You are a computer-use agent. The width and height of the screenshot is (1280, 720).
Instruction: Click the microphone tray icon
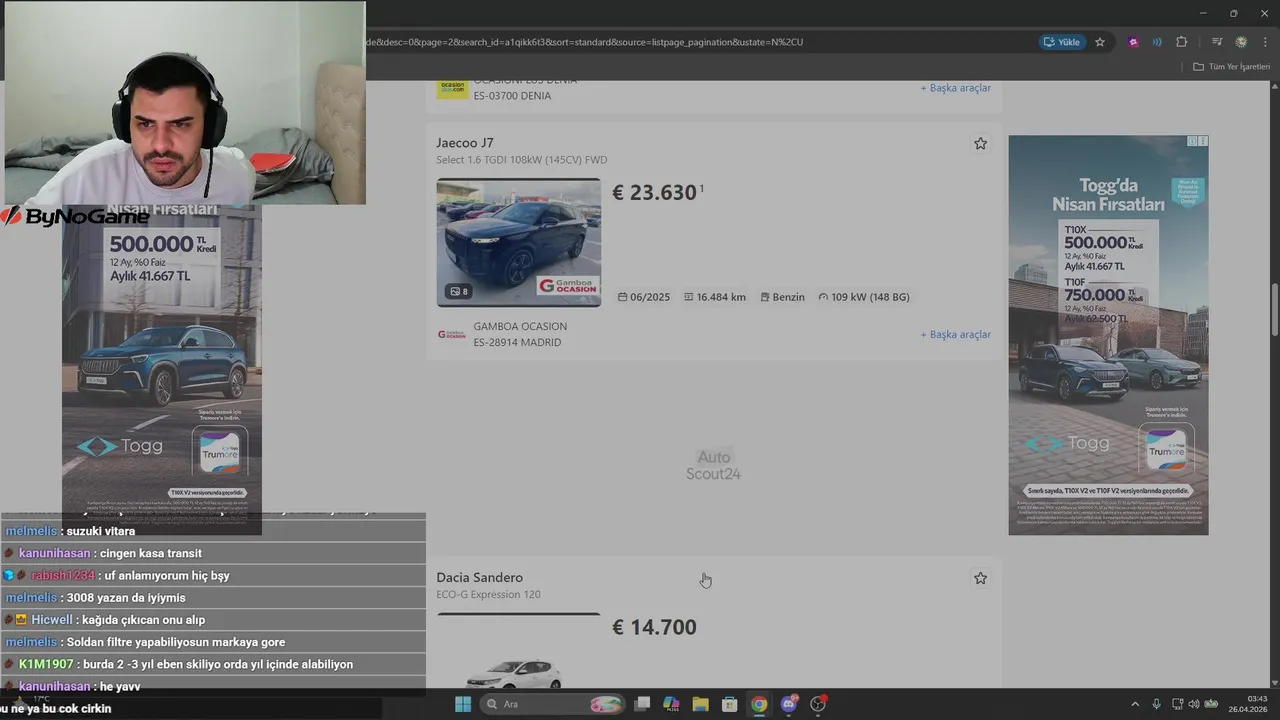[1157, 704]
